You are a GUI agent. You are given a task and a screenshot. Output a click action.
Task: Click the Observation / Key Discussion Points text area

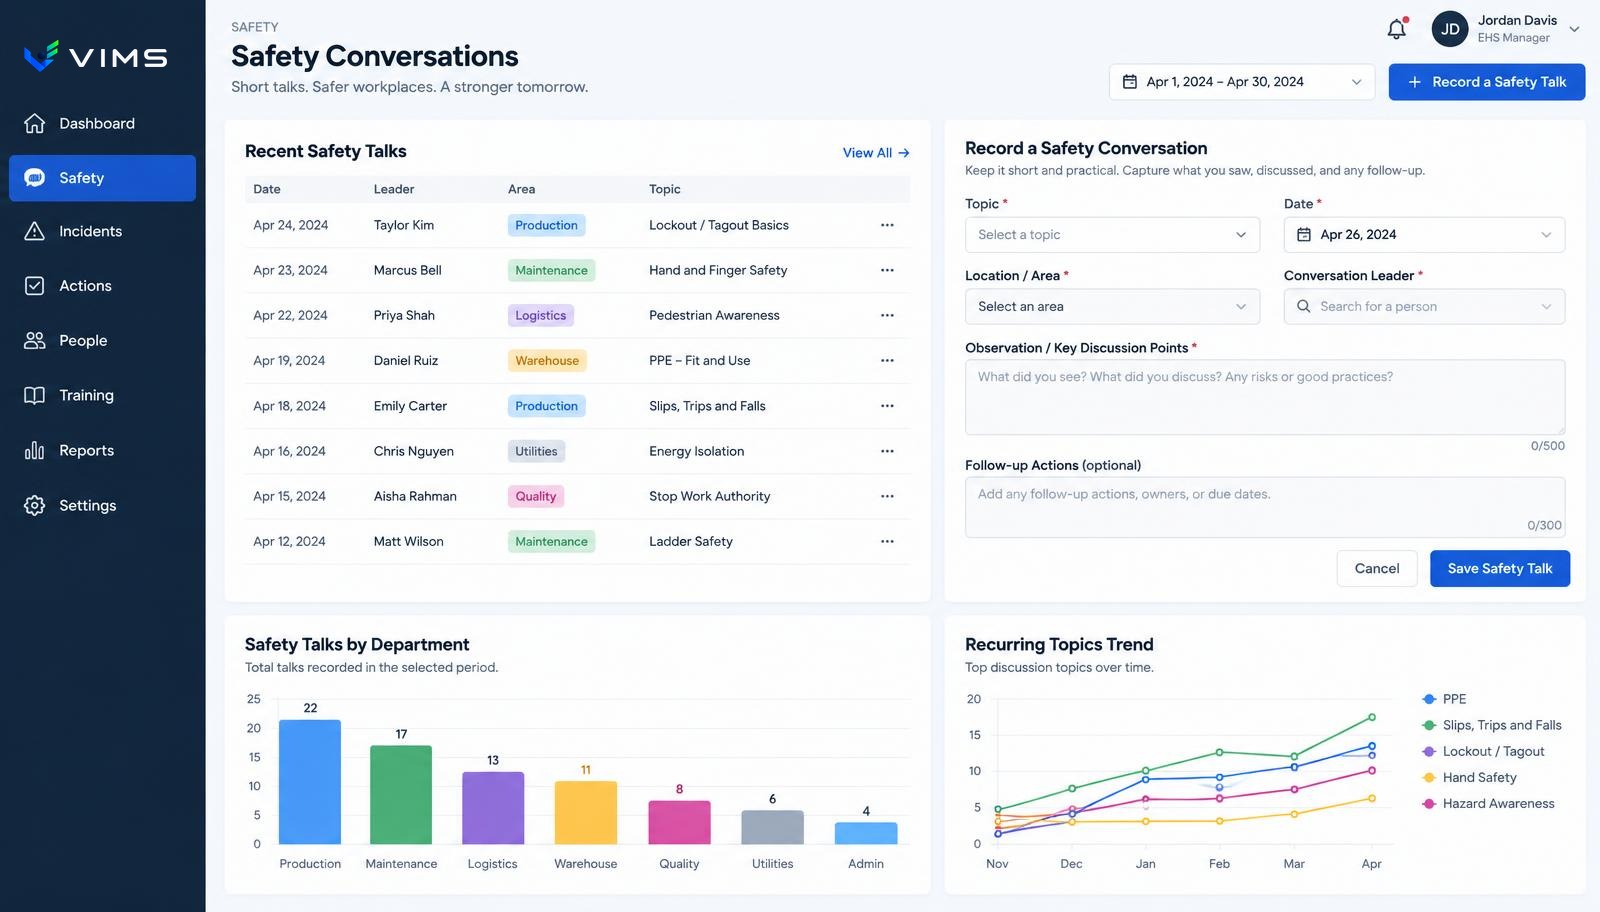pyautogui.click(x=1265, y=397)
